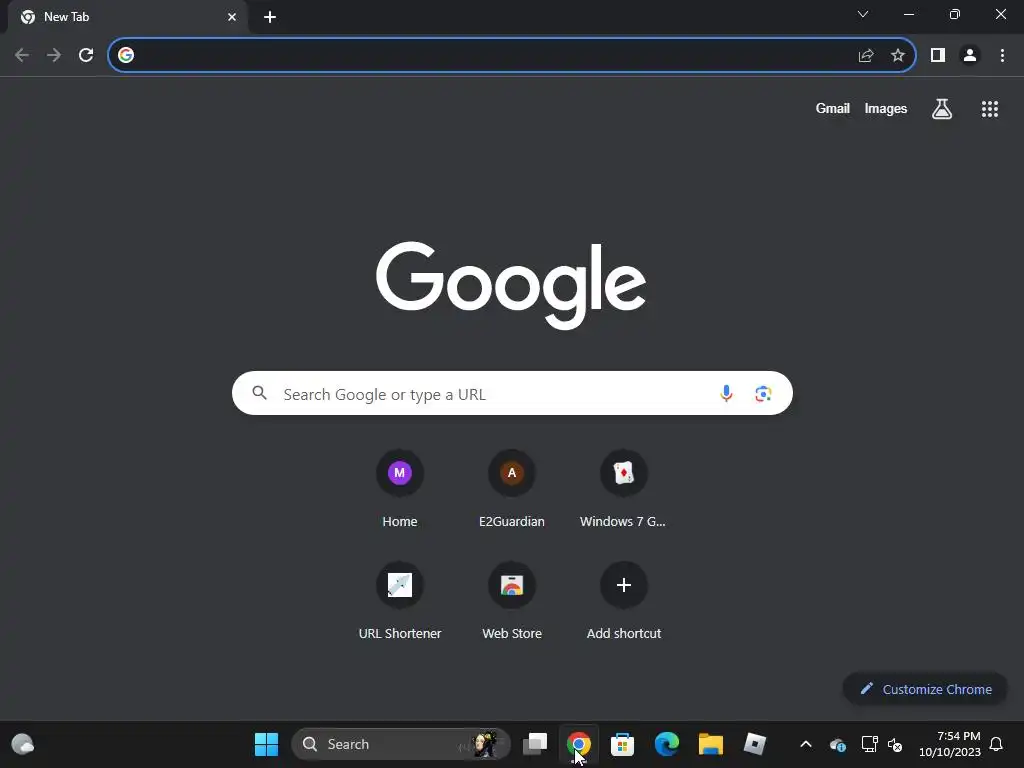Open network settings tray icon
1024x768 pixels.
click(869, 744)
